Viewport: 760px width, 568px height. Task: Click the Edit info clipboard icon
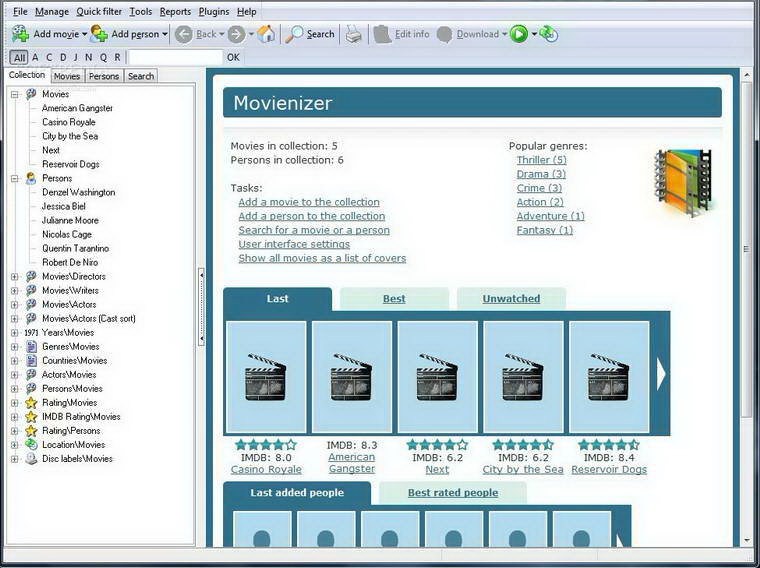(x=382, y=34)
